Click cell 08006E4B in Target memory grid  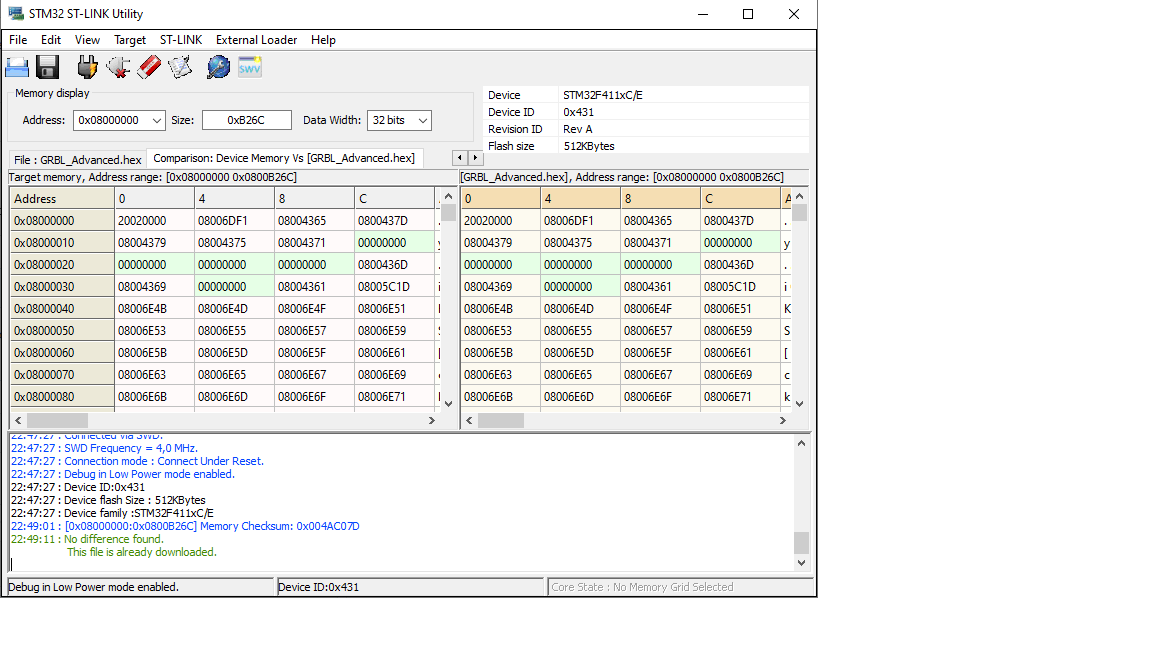coord(154,309)
